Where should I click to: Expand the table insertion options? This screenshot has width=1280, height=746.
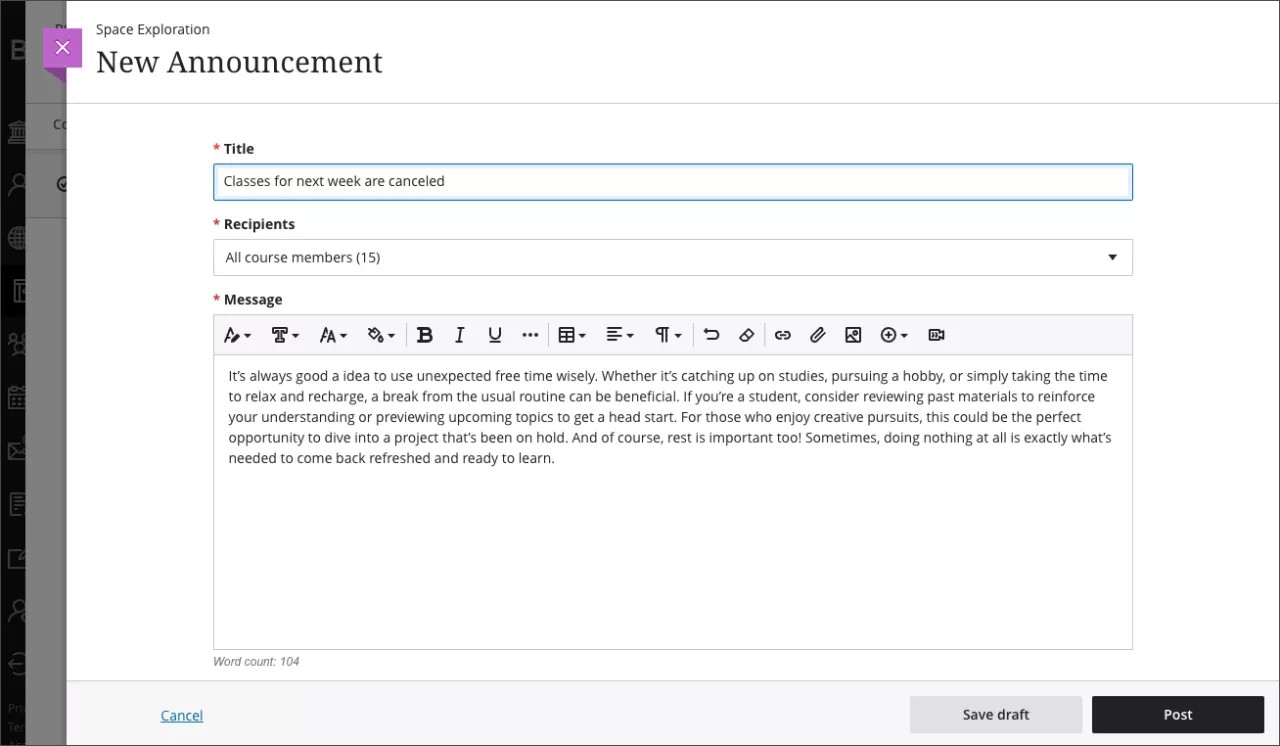click(571, 335)
